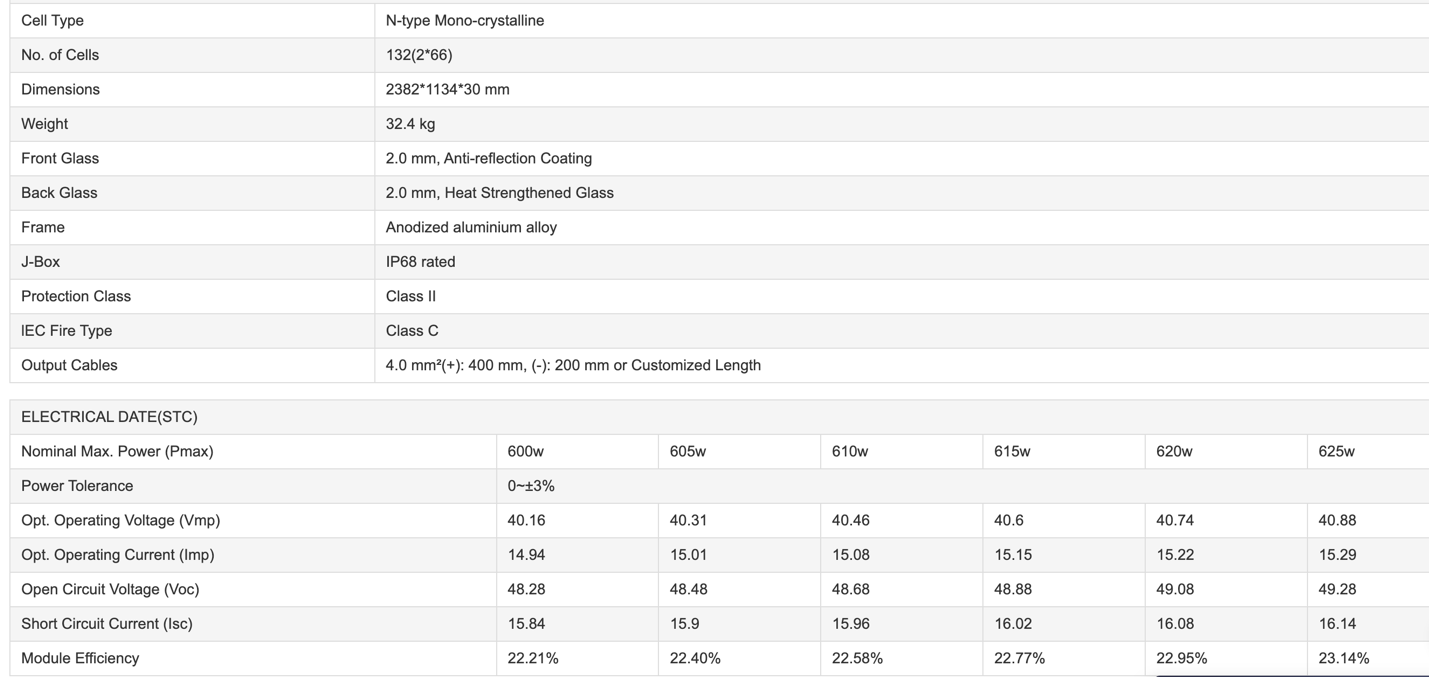Select the 'No. of Cells' row label
Screen dimensions: 1429x677
[60, 55]
